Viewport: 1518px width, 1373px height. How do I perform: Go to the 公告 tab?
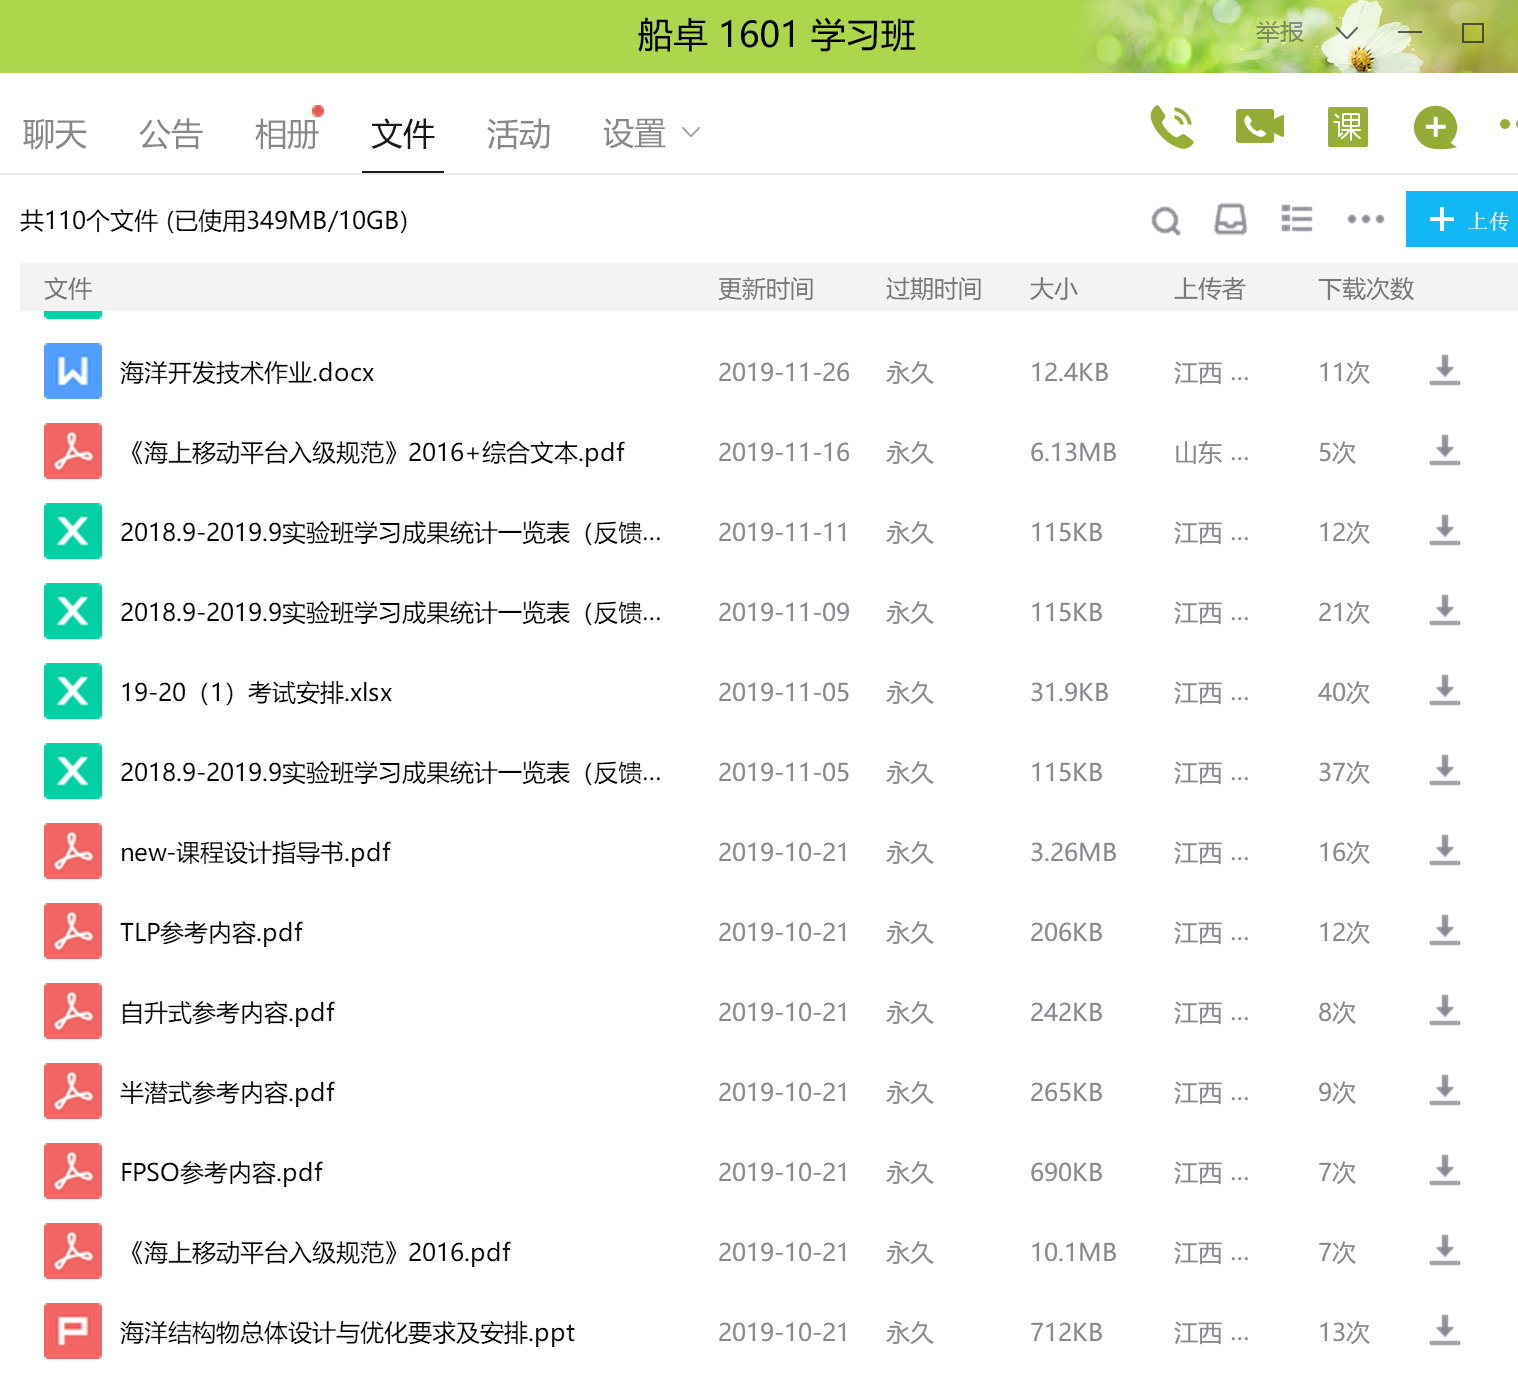click(x=171, y=134)
